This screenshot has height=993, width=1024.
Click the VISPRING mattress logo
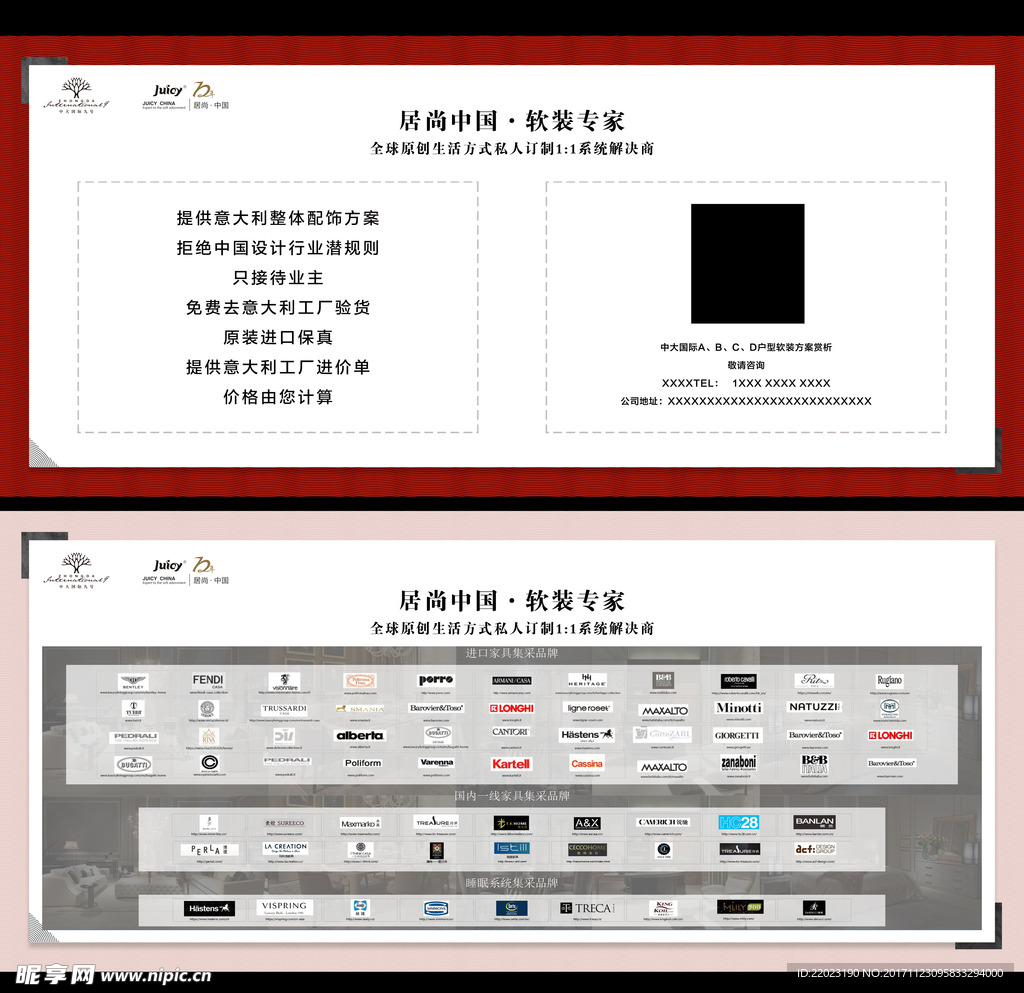284,907
